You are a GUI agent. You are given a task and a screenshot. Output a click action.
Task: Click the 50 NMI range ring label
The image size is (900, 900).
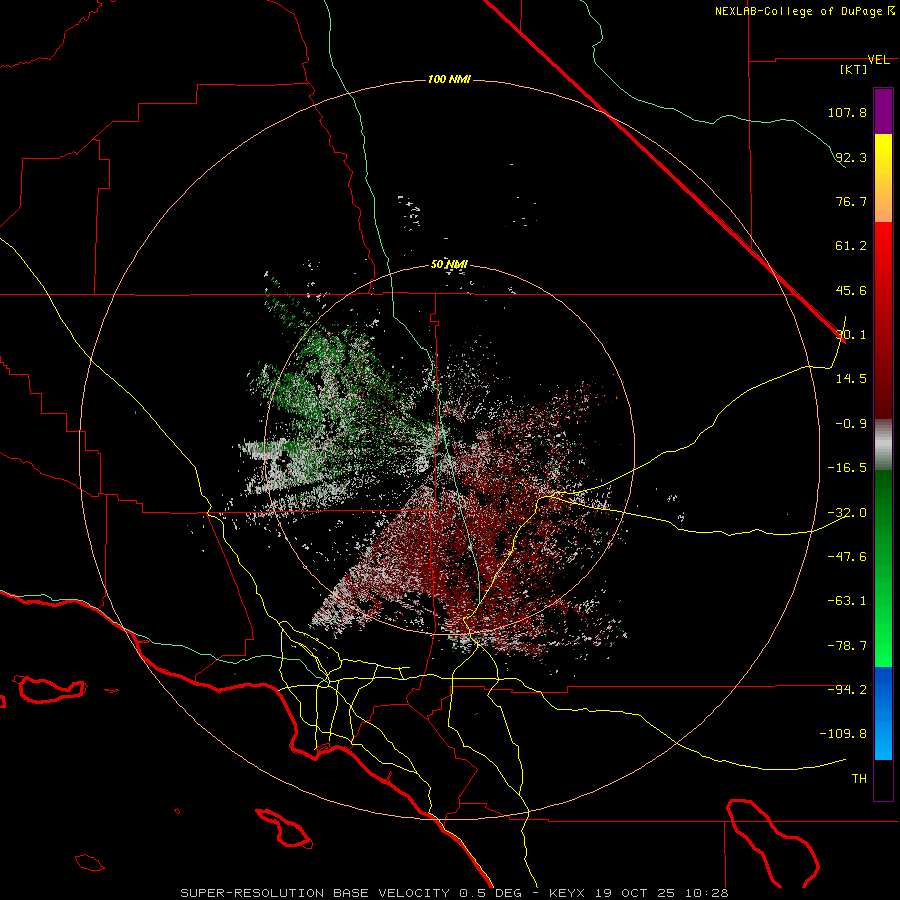click(449, 265)
